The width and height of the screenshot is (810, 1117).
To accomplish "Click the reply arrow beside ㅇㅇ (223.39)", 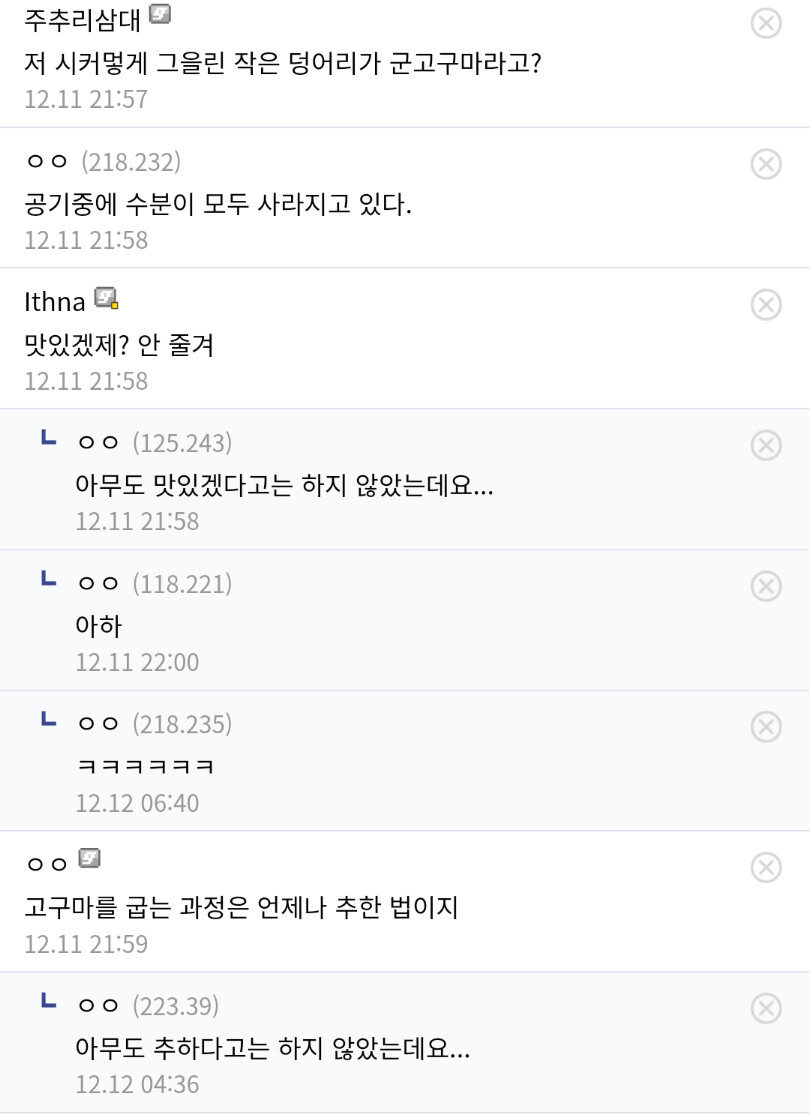I will [x=47, y=999].
